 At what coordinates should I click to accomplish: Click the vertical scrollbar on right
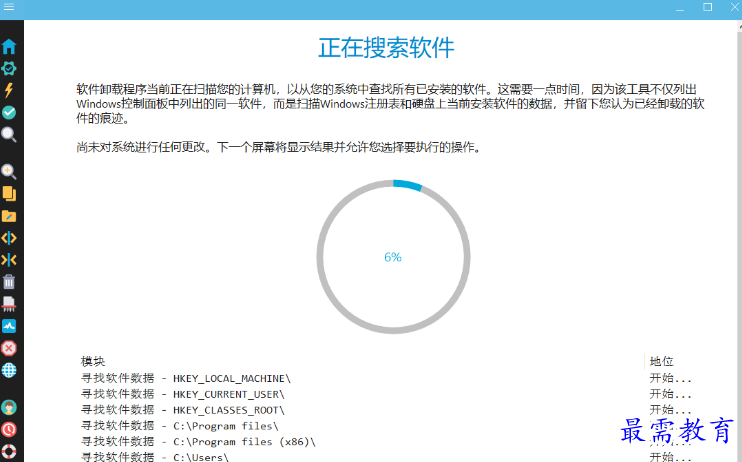pyautogui.click(x=739, y=240)
